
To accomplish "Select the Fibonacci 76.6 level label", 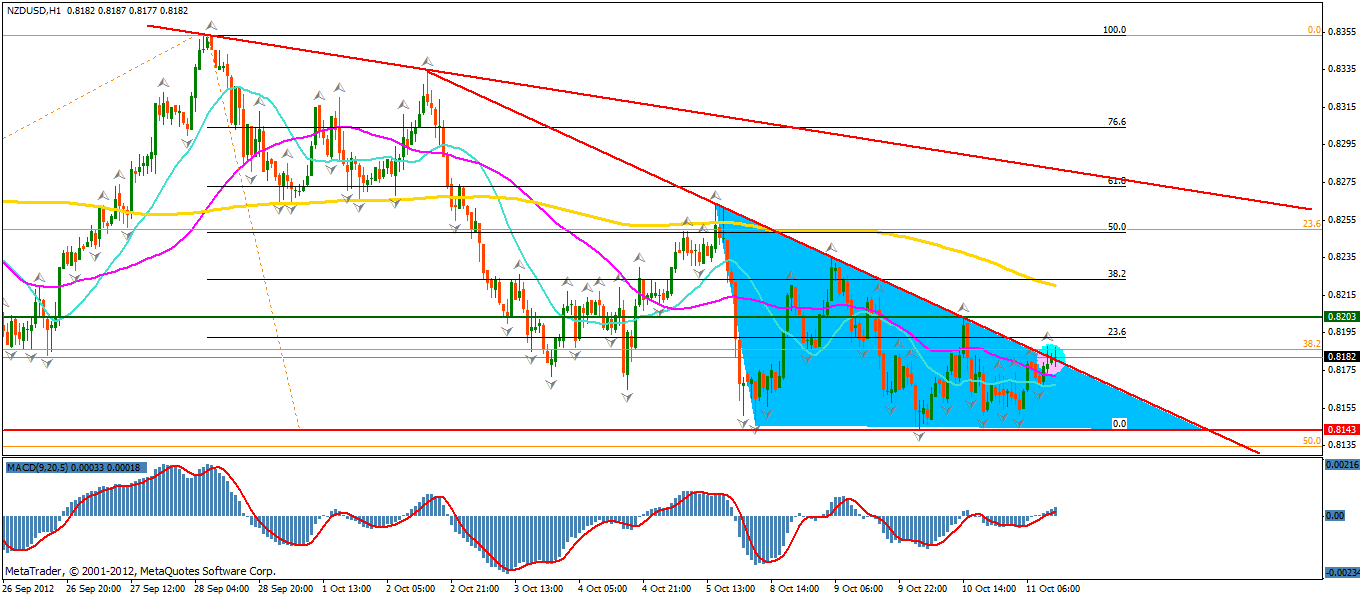I will click(x=1116, y=122).
